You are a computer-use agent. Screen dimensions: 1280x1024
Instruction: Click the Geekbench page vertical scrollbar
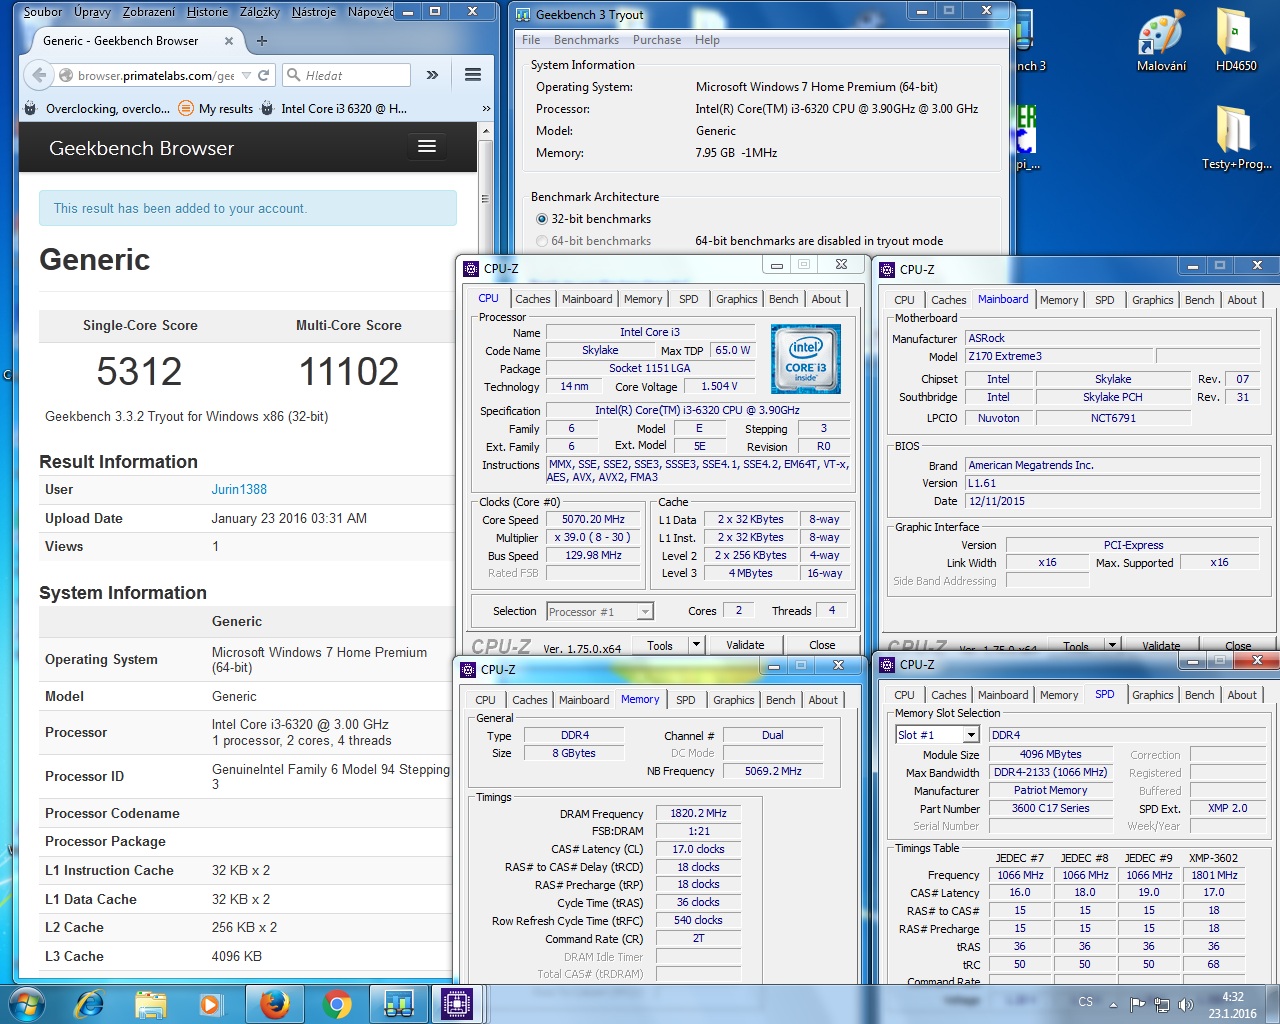[x=486, y=550]
